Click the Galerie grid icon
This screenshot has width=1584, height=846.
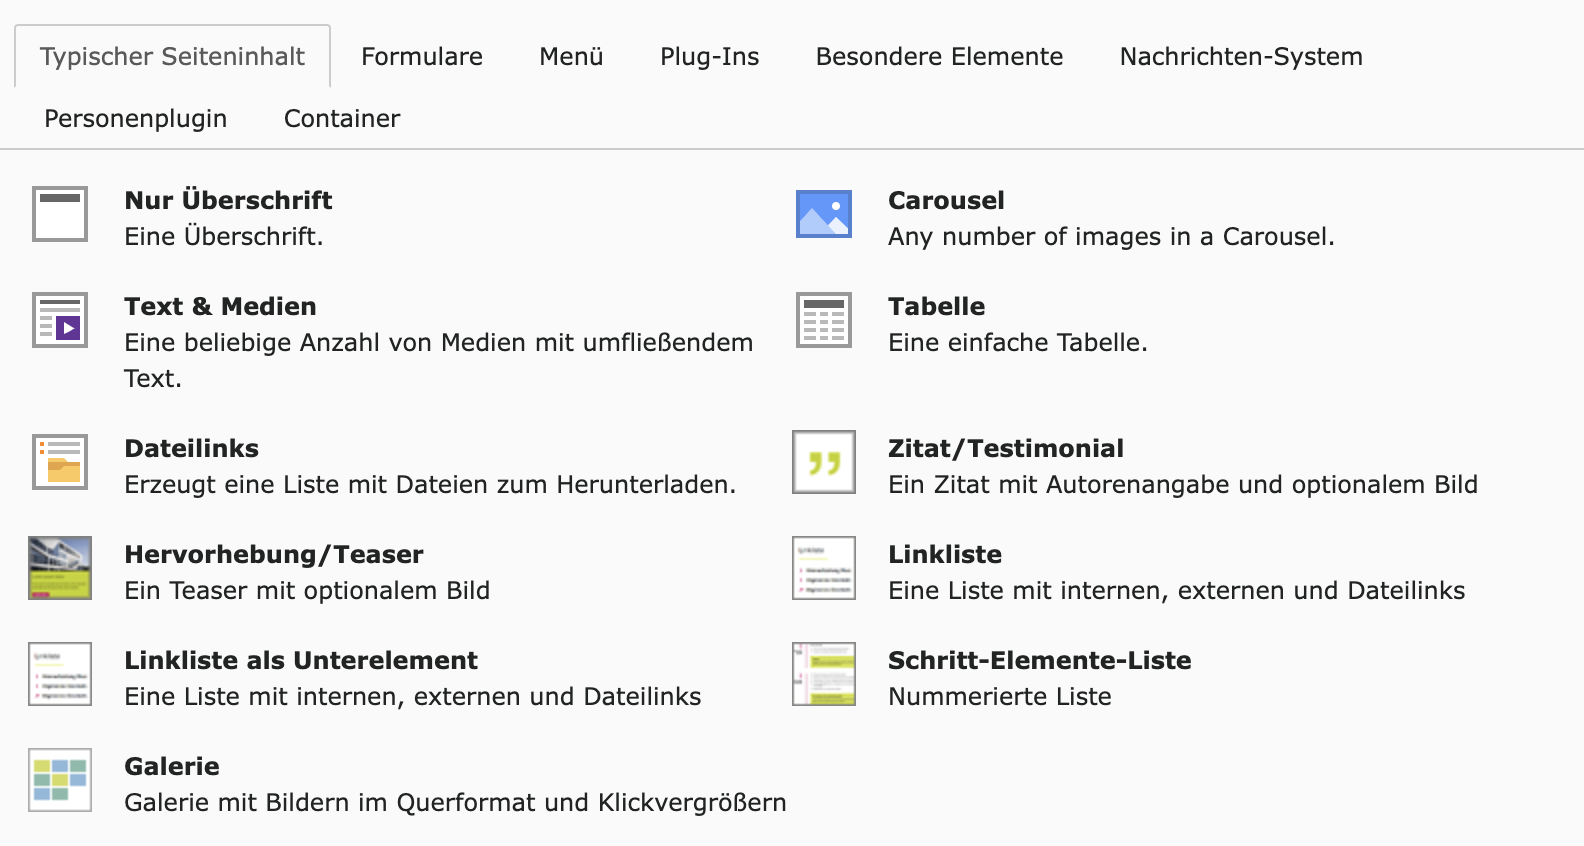click(60, 780)
